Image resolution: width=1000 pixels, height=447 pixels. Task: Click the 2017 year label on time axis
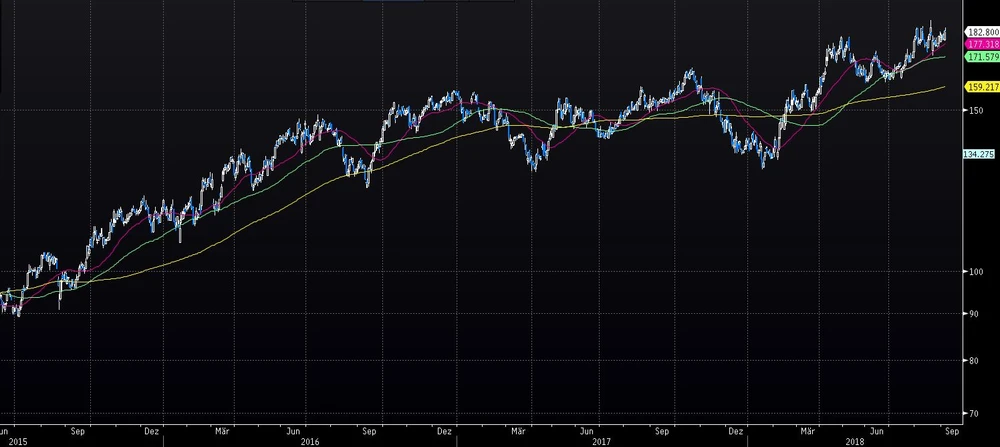pos(602,440)
